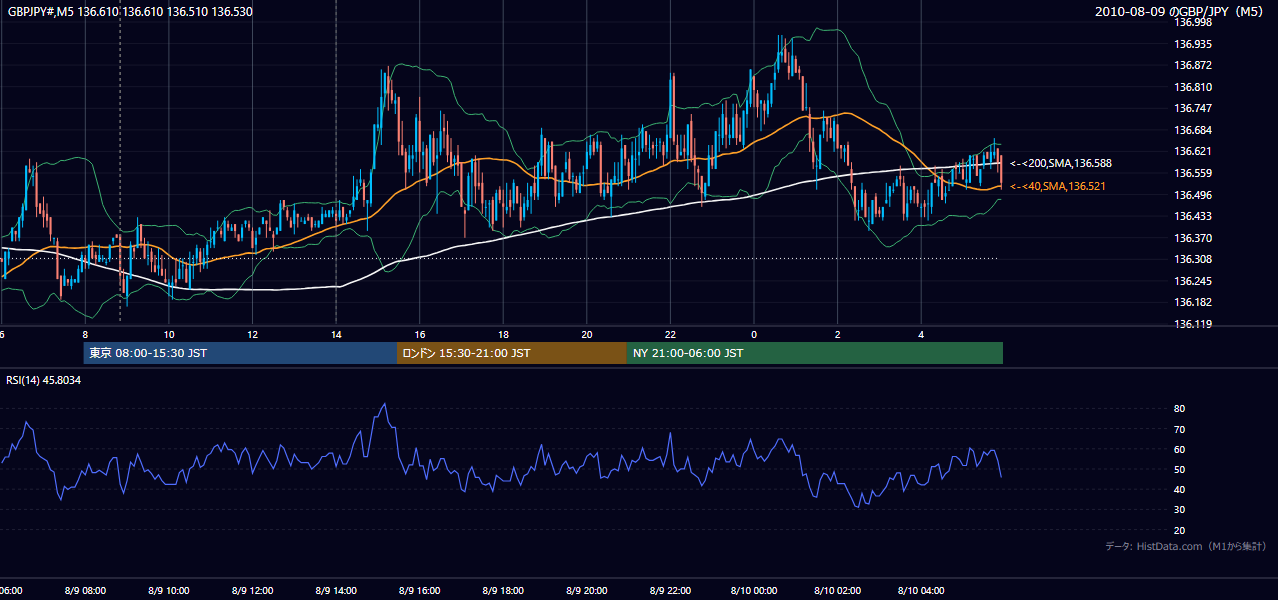
Task: Click the 8/9 08:00 date label
Action: tap(85, 591)
